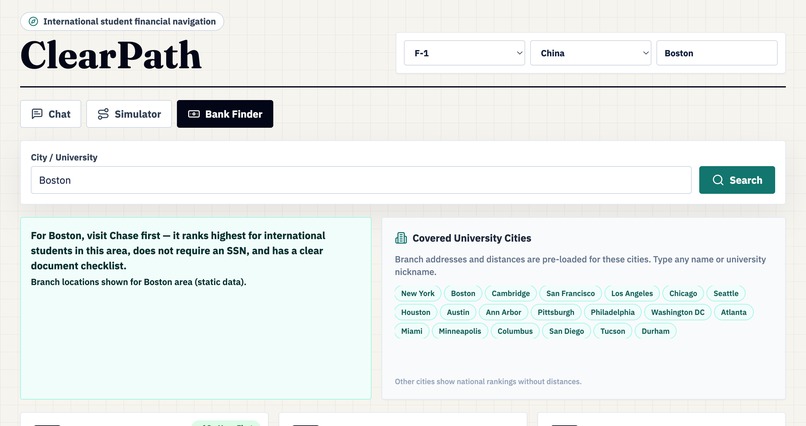
Task: Switch to the Chat tab
Action: pyautogui.click(x=51, y=114)
